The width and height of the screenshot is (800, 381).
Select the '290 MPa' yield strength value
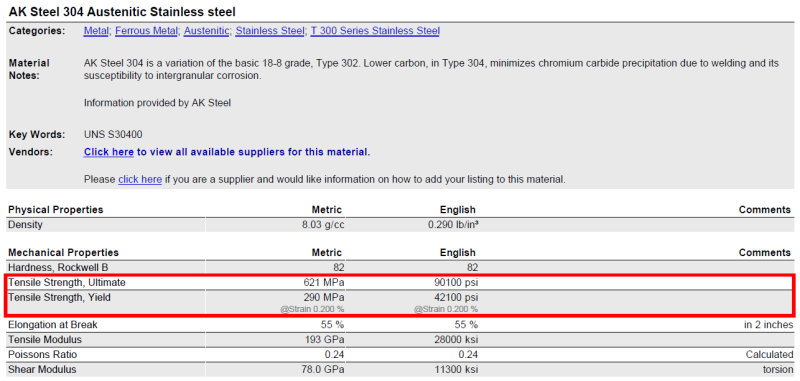coord(324,297)
